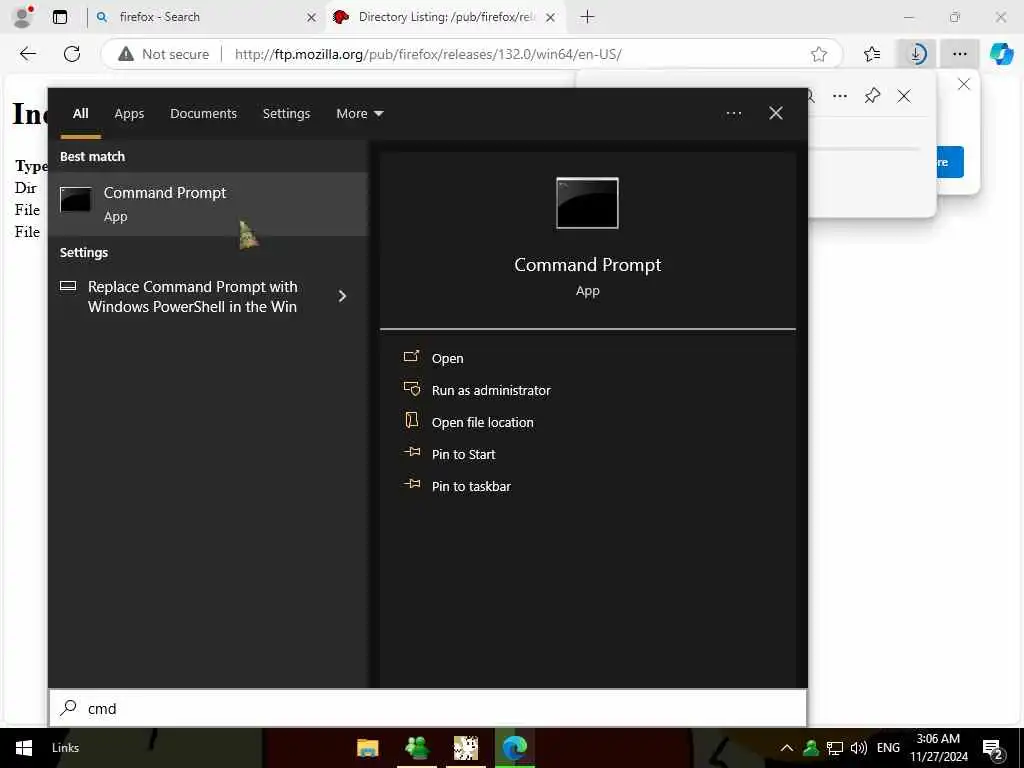Click the magnifier icon in search box
The image size is (1024, 768).
coord(68,708)
